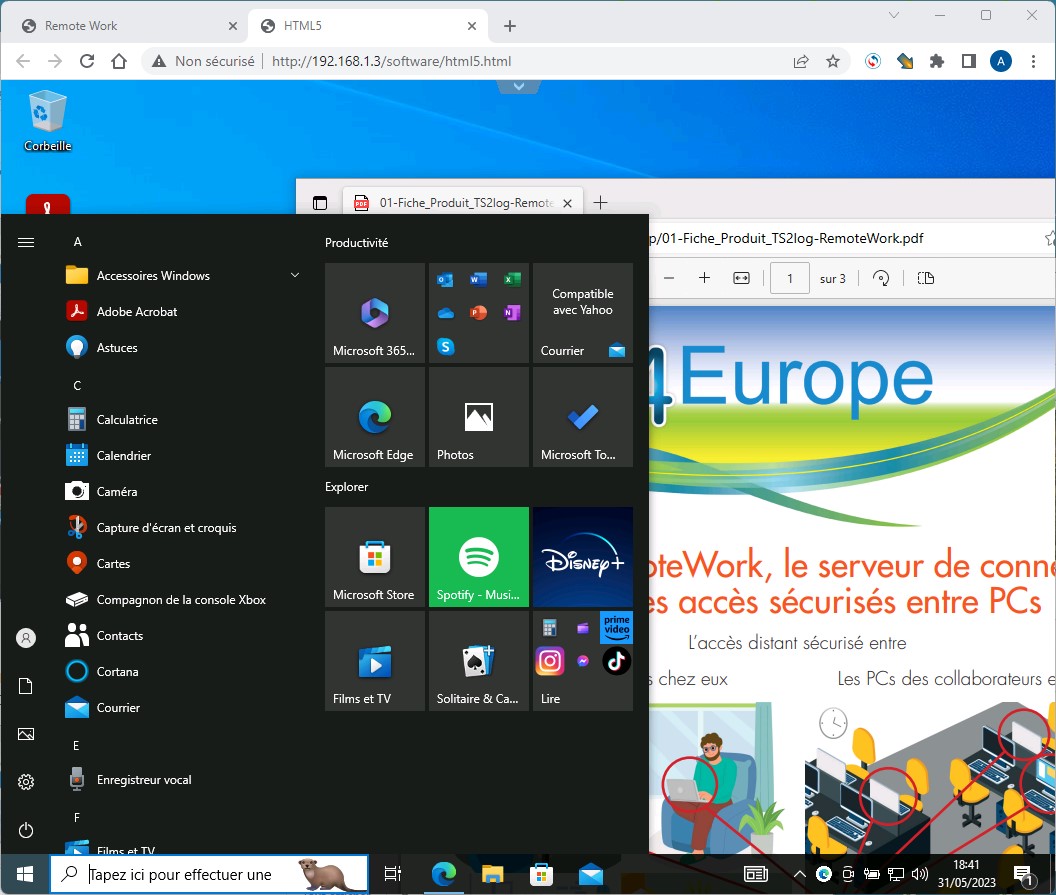
Task: Open the Courrier Yahoo mail tile
Action: click(583, 313)
